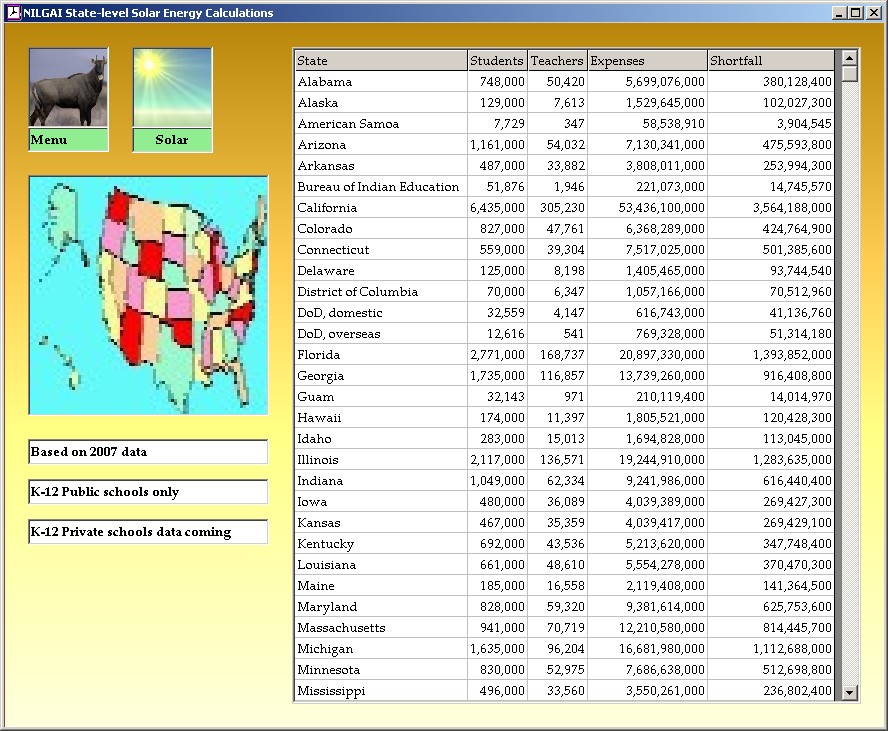Select the Florida state cell
This screenshot has width=888, height=731.
[380, 355]
